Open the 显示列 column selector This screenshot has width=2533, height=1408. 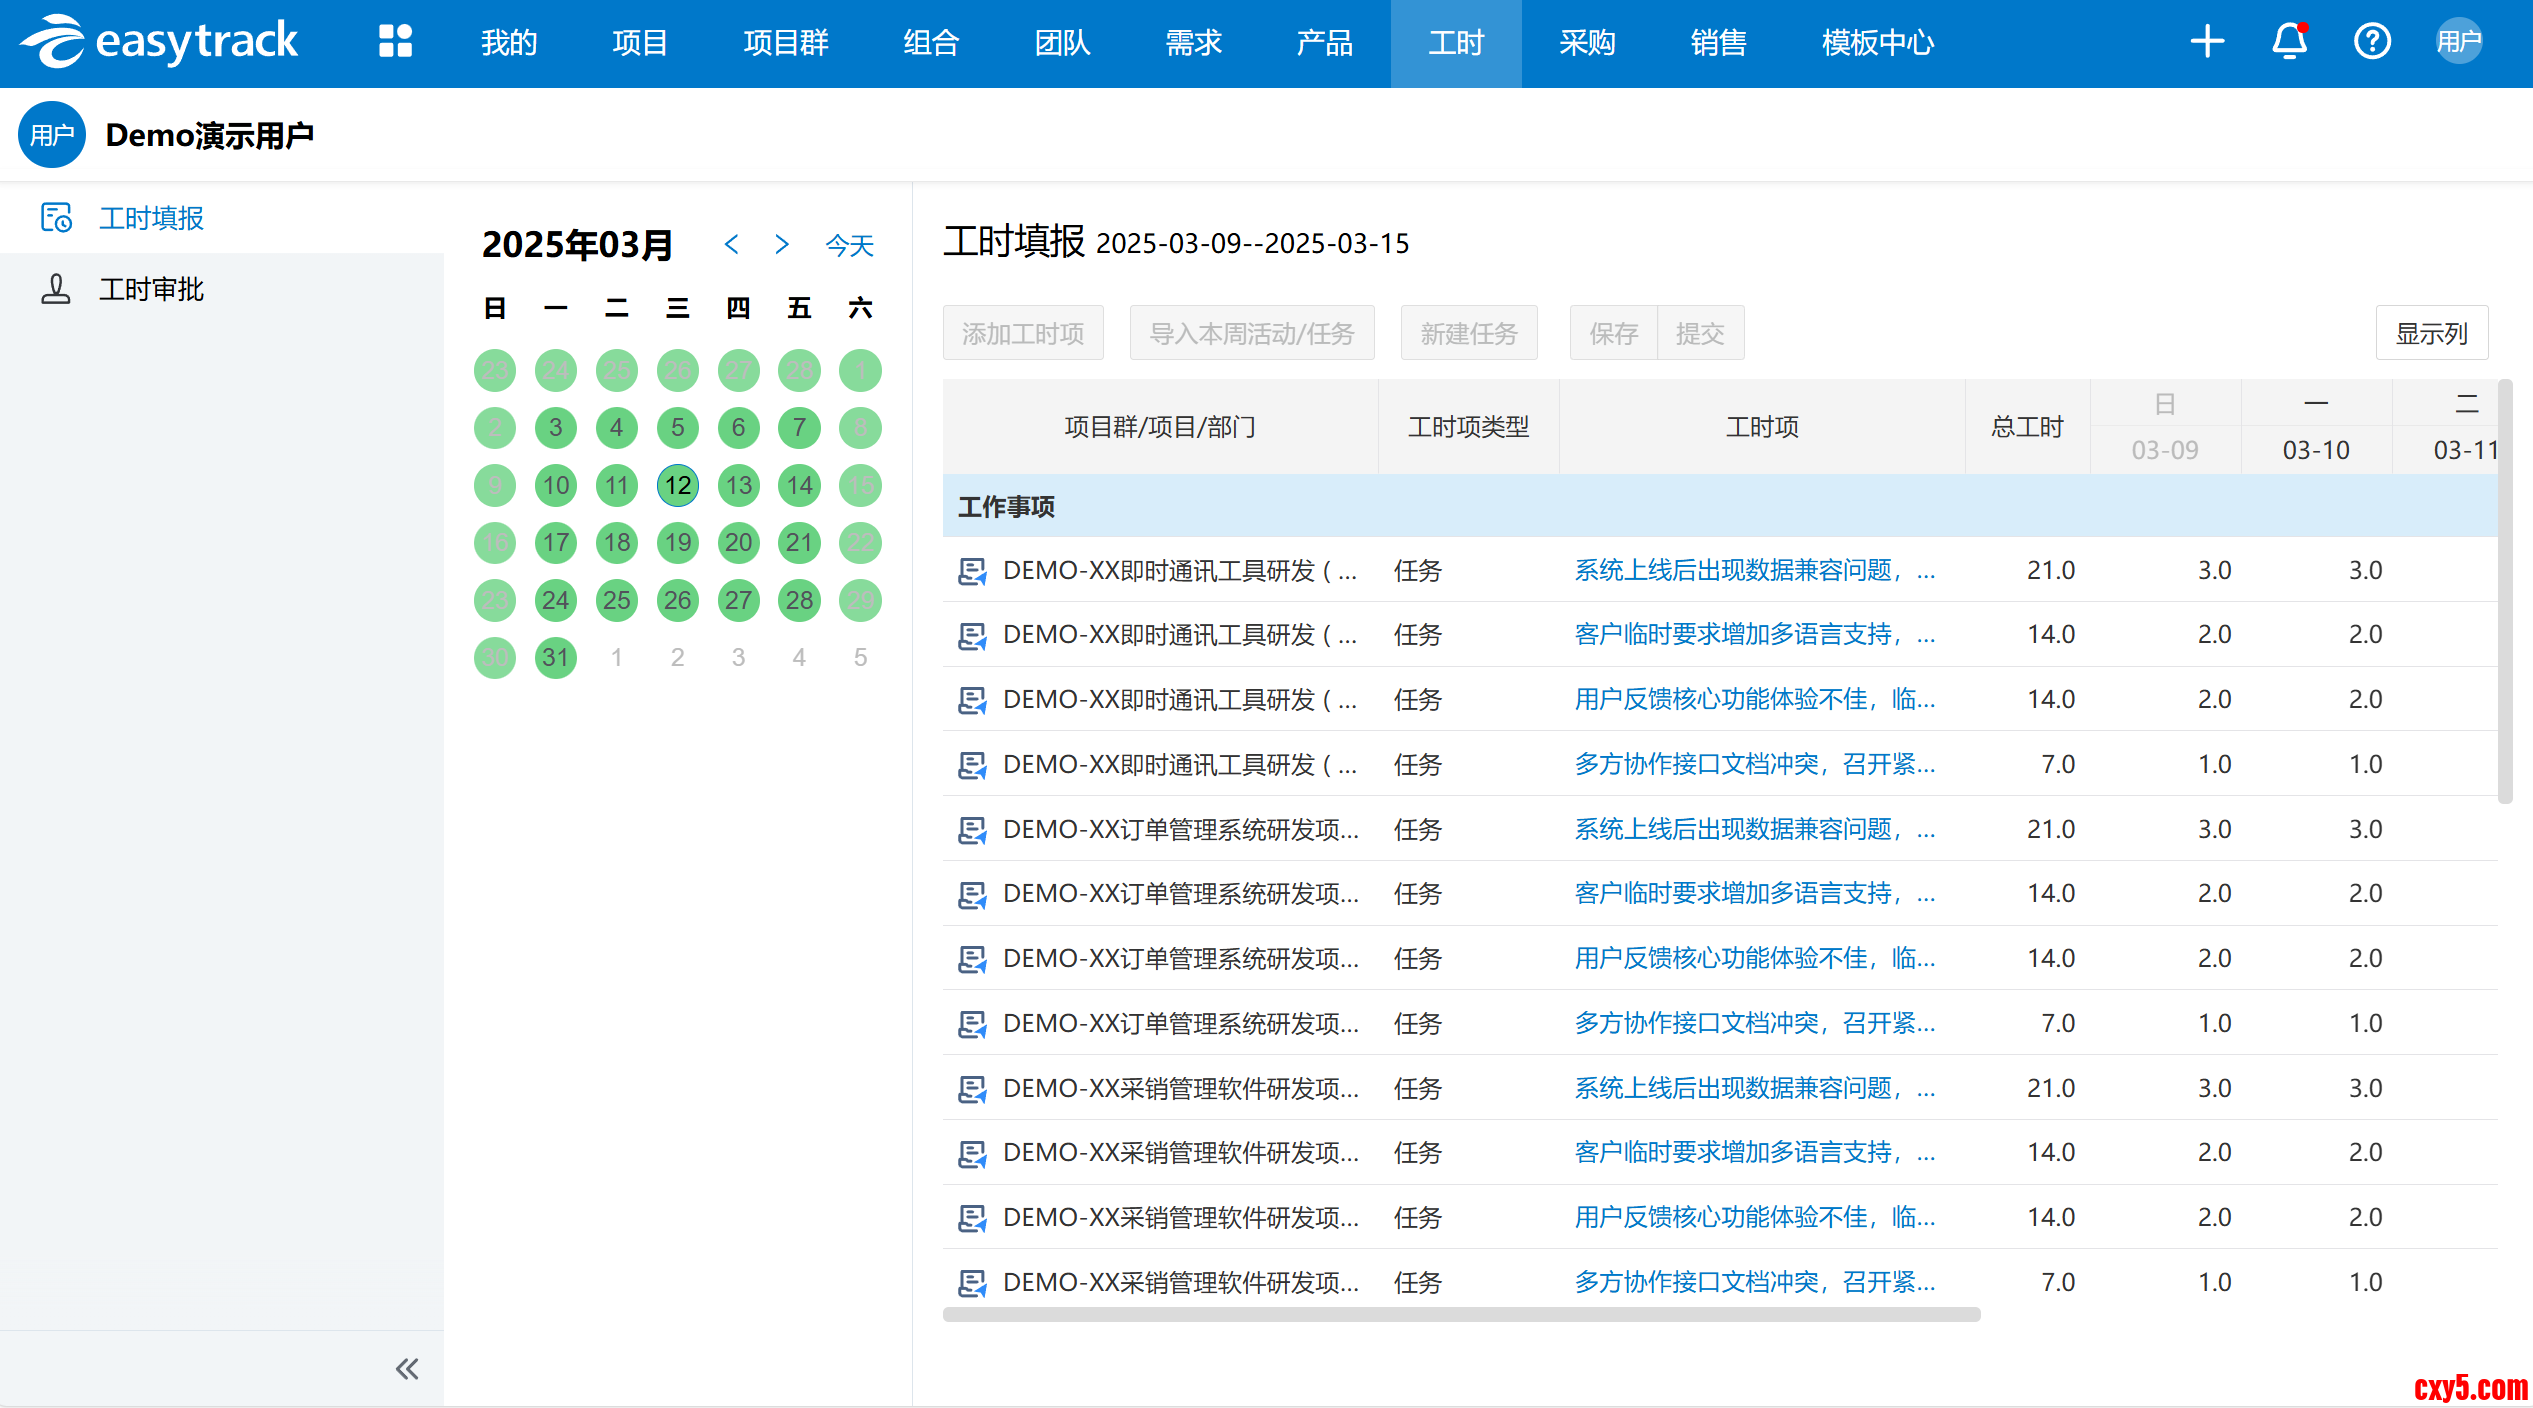[x=2431, y=333]
